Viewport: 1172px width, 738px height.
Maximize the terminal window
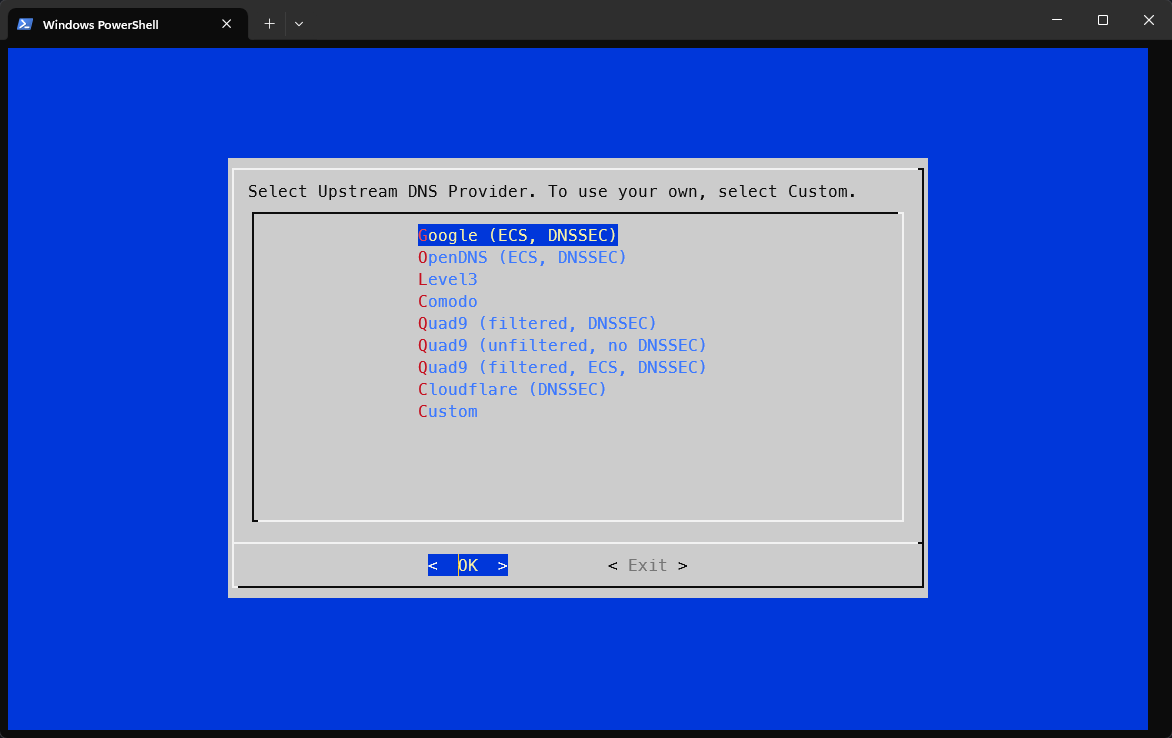pos(1103,20)
